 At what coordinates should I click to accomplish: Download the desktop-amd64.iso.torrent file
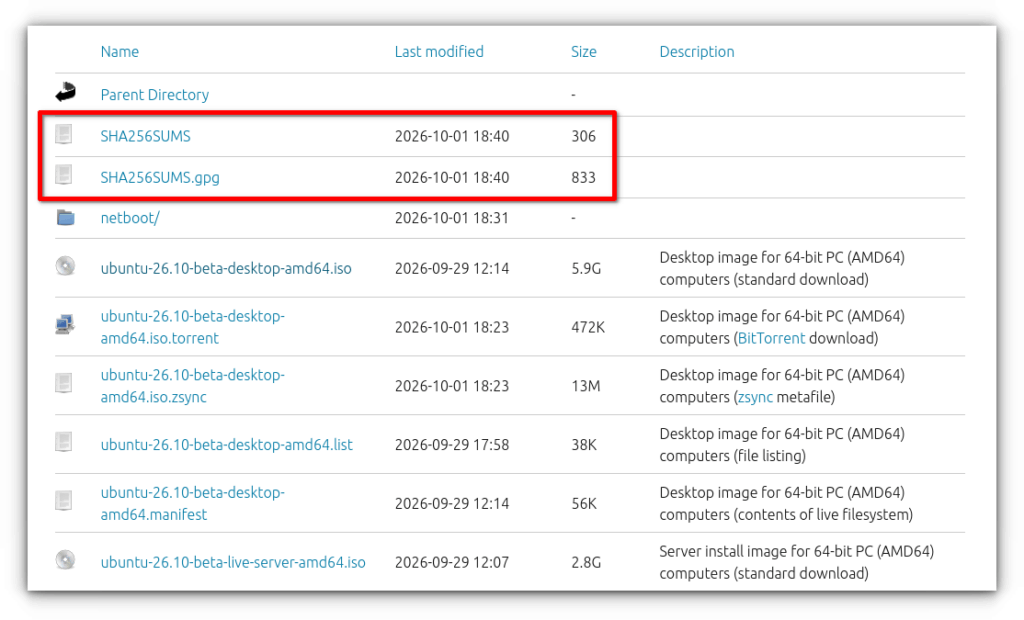[193, 327]
